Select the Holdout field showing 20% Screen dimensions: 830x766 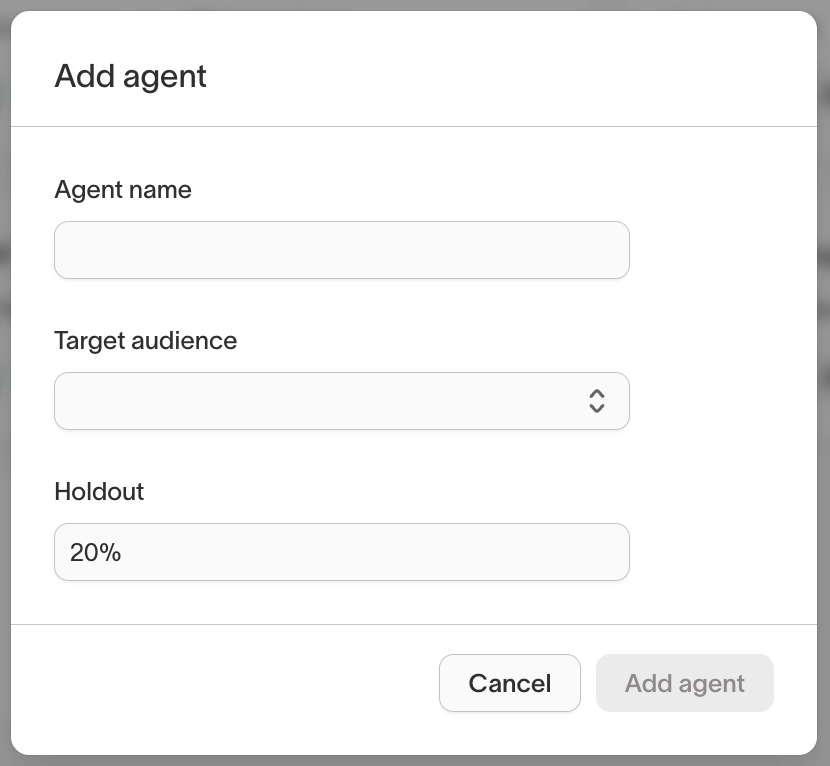coord(342,552)
